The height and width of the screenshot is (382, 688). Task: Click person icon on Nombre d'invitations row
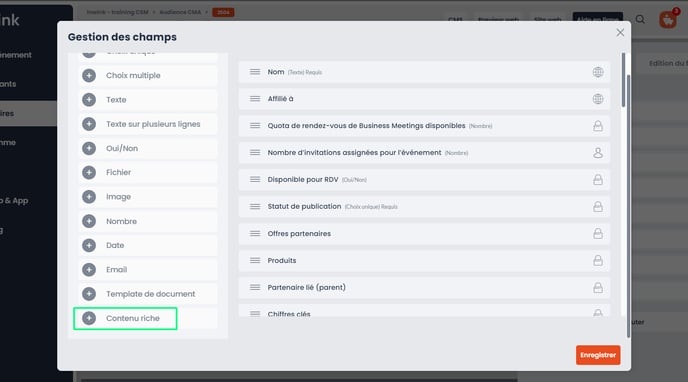(598, 153)
